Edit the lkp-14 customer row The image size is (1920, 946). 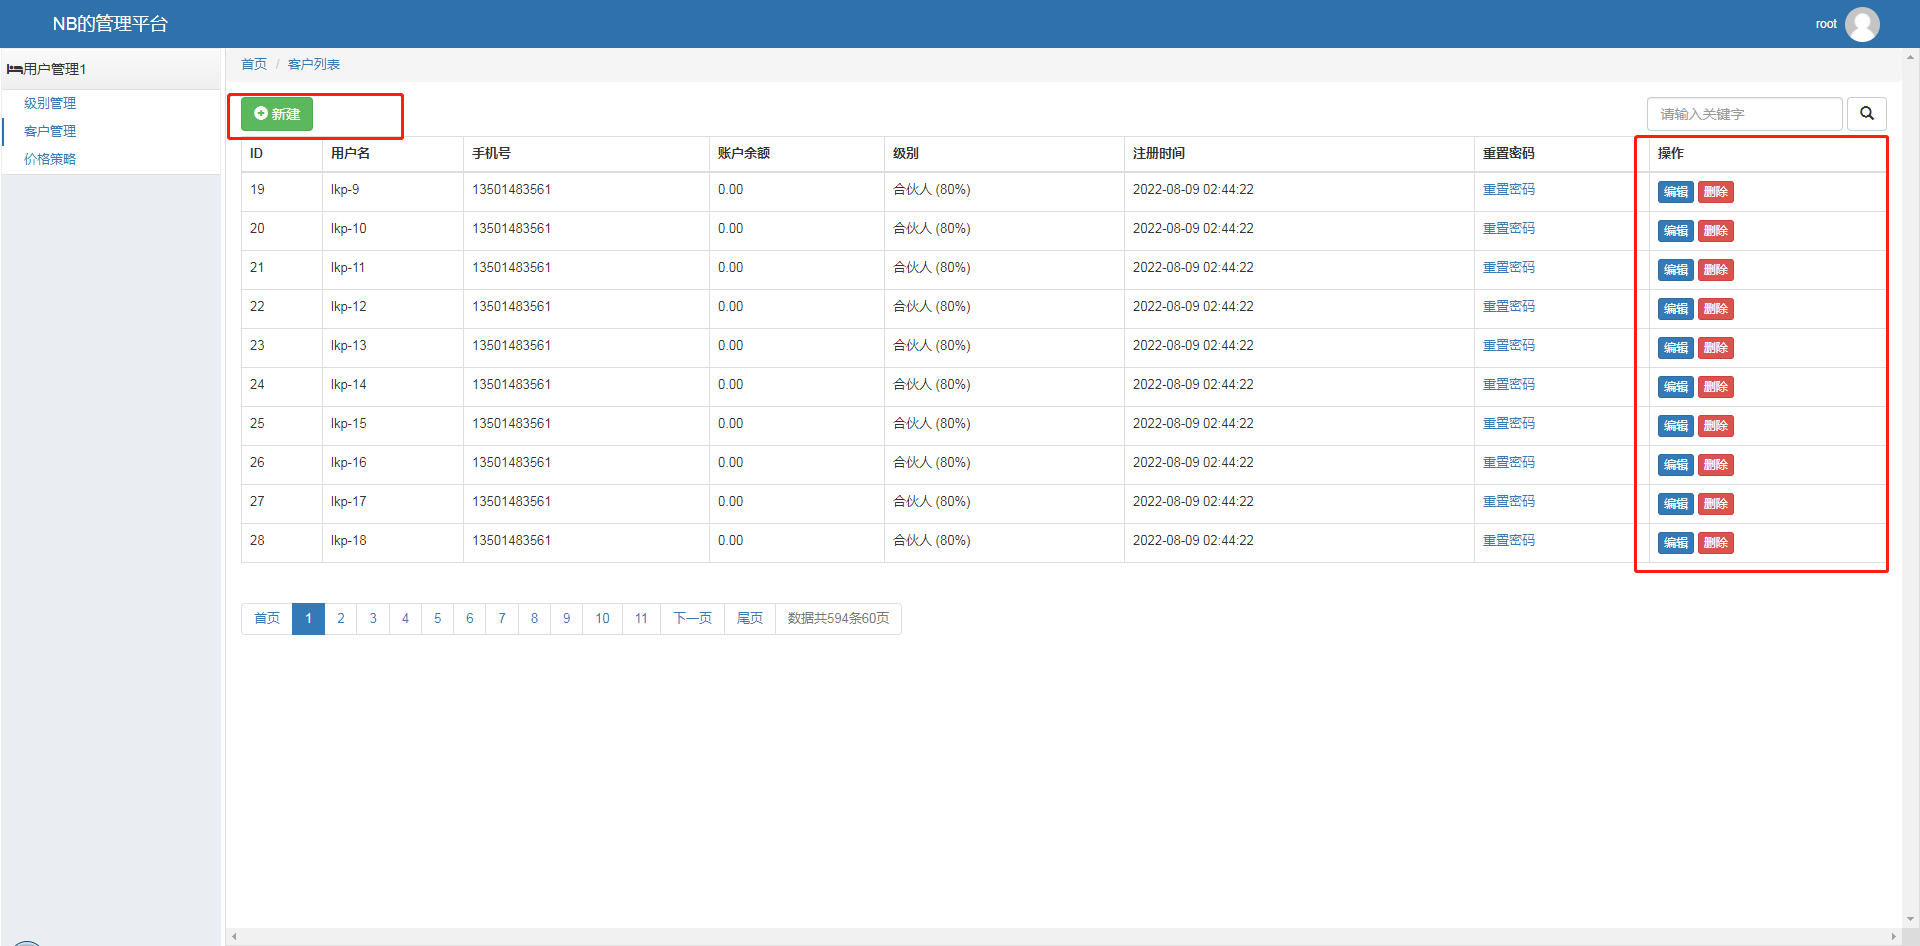[x=1675, y=387]
